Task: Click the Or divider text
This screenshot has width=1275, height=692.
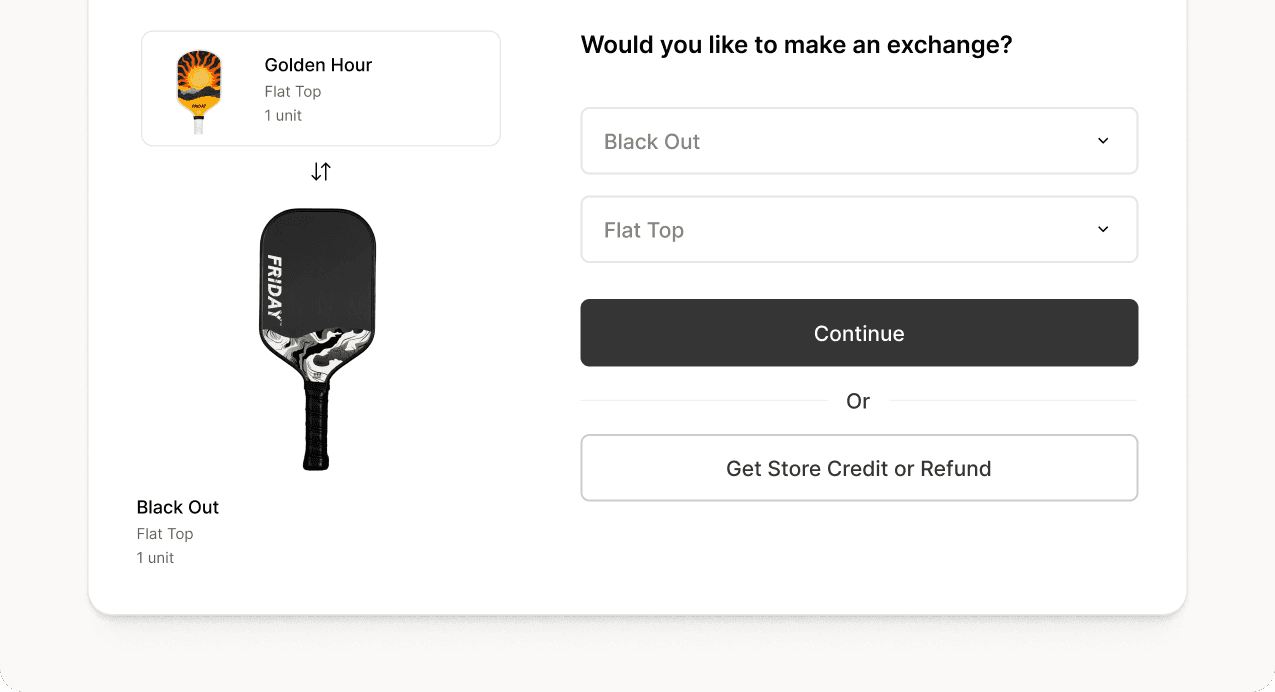Action: [858, 401]
